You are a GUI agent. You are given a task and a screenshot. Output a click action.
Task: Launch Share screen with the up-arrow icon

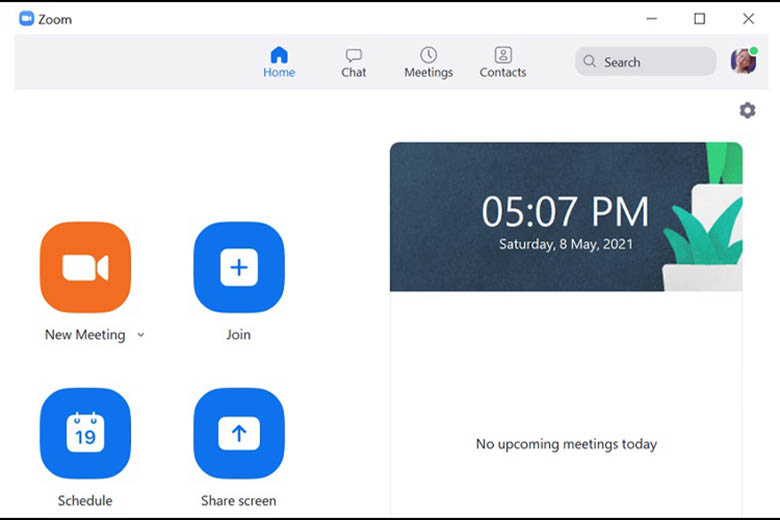(x=238, y=434)
